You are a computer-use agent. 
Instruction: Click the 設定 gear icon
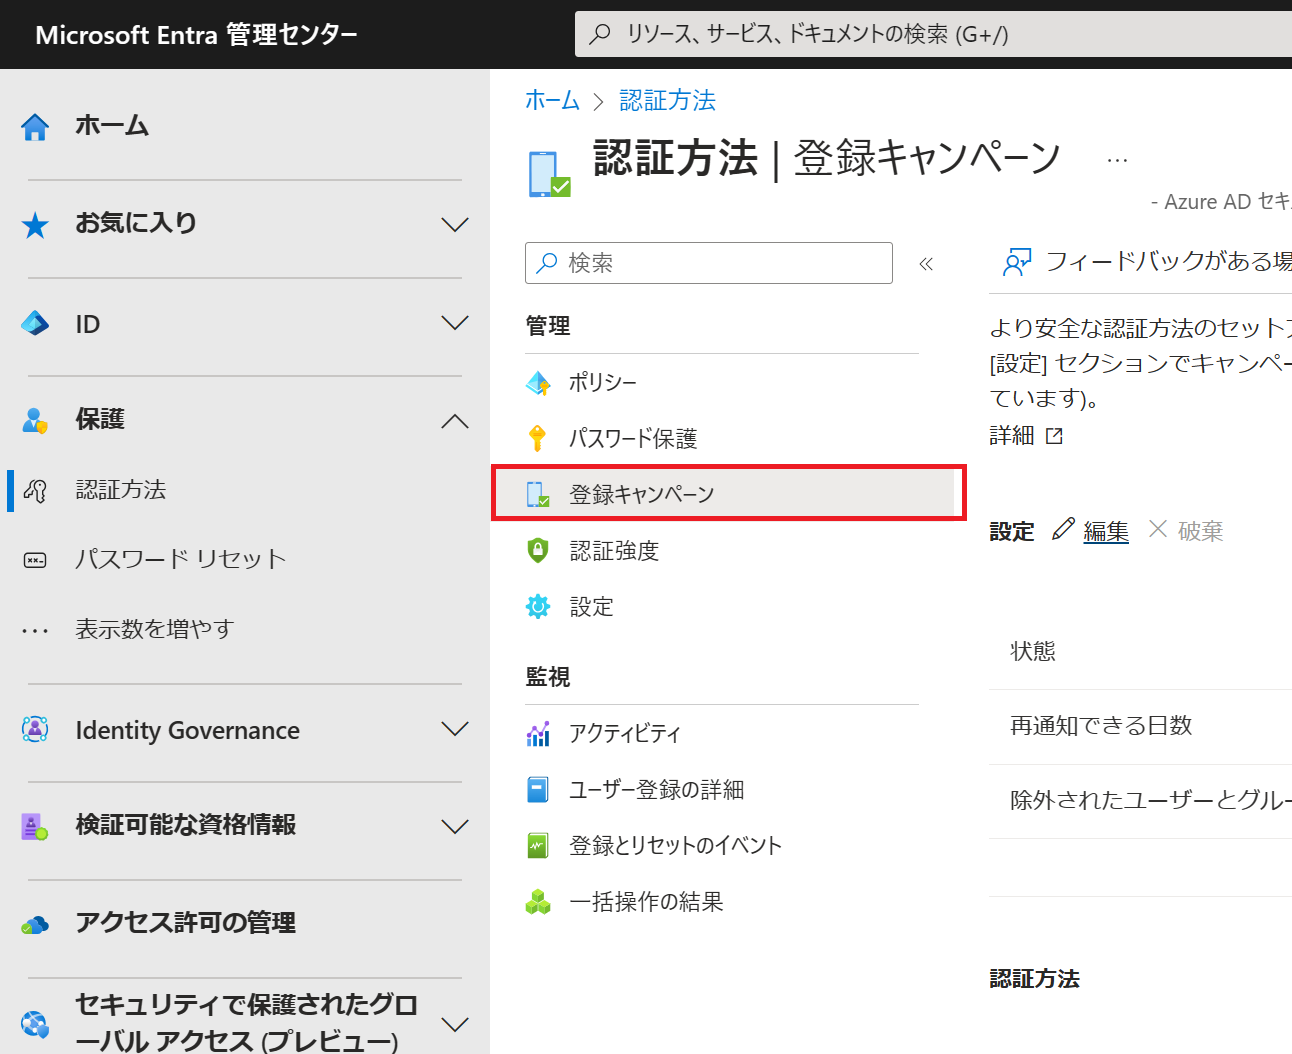click(x=538, y=606)
